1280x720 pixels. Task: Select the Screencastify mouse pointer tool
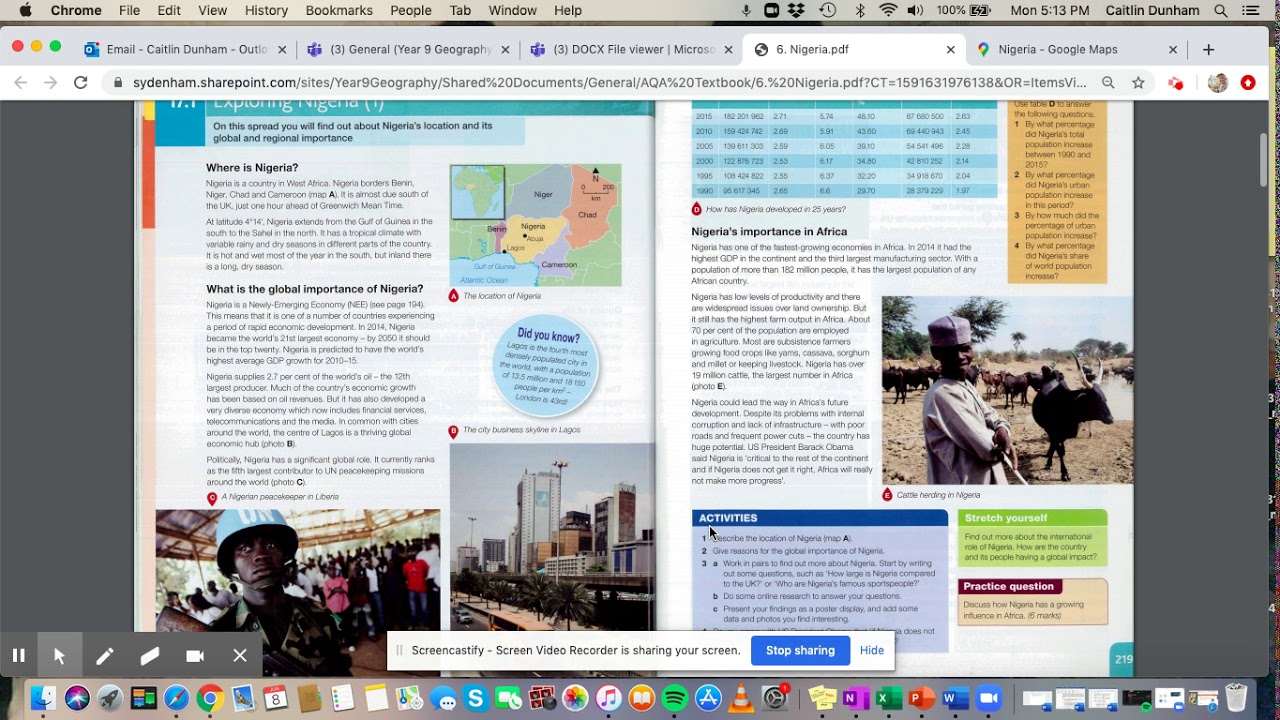59,656
